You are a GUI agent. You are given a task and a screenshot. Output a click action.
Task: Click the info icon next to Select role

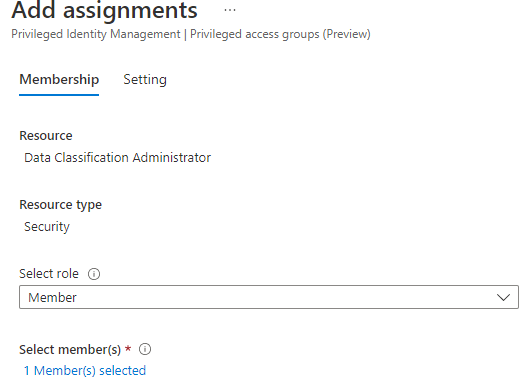(94, 274)
